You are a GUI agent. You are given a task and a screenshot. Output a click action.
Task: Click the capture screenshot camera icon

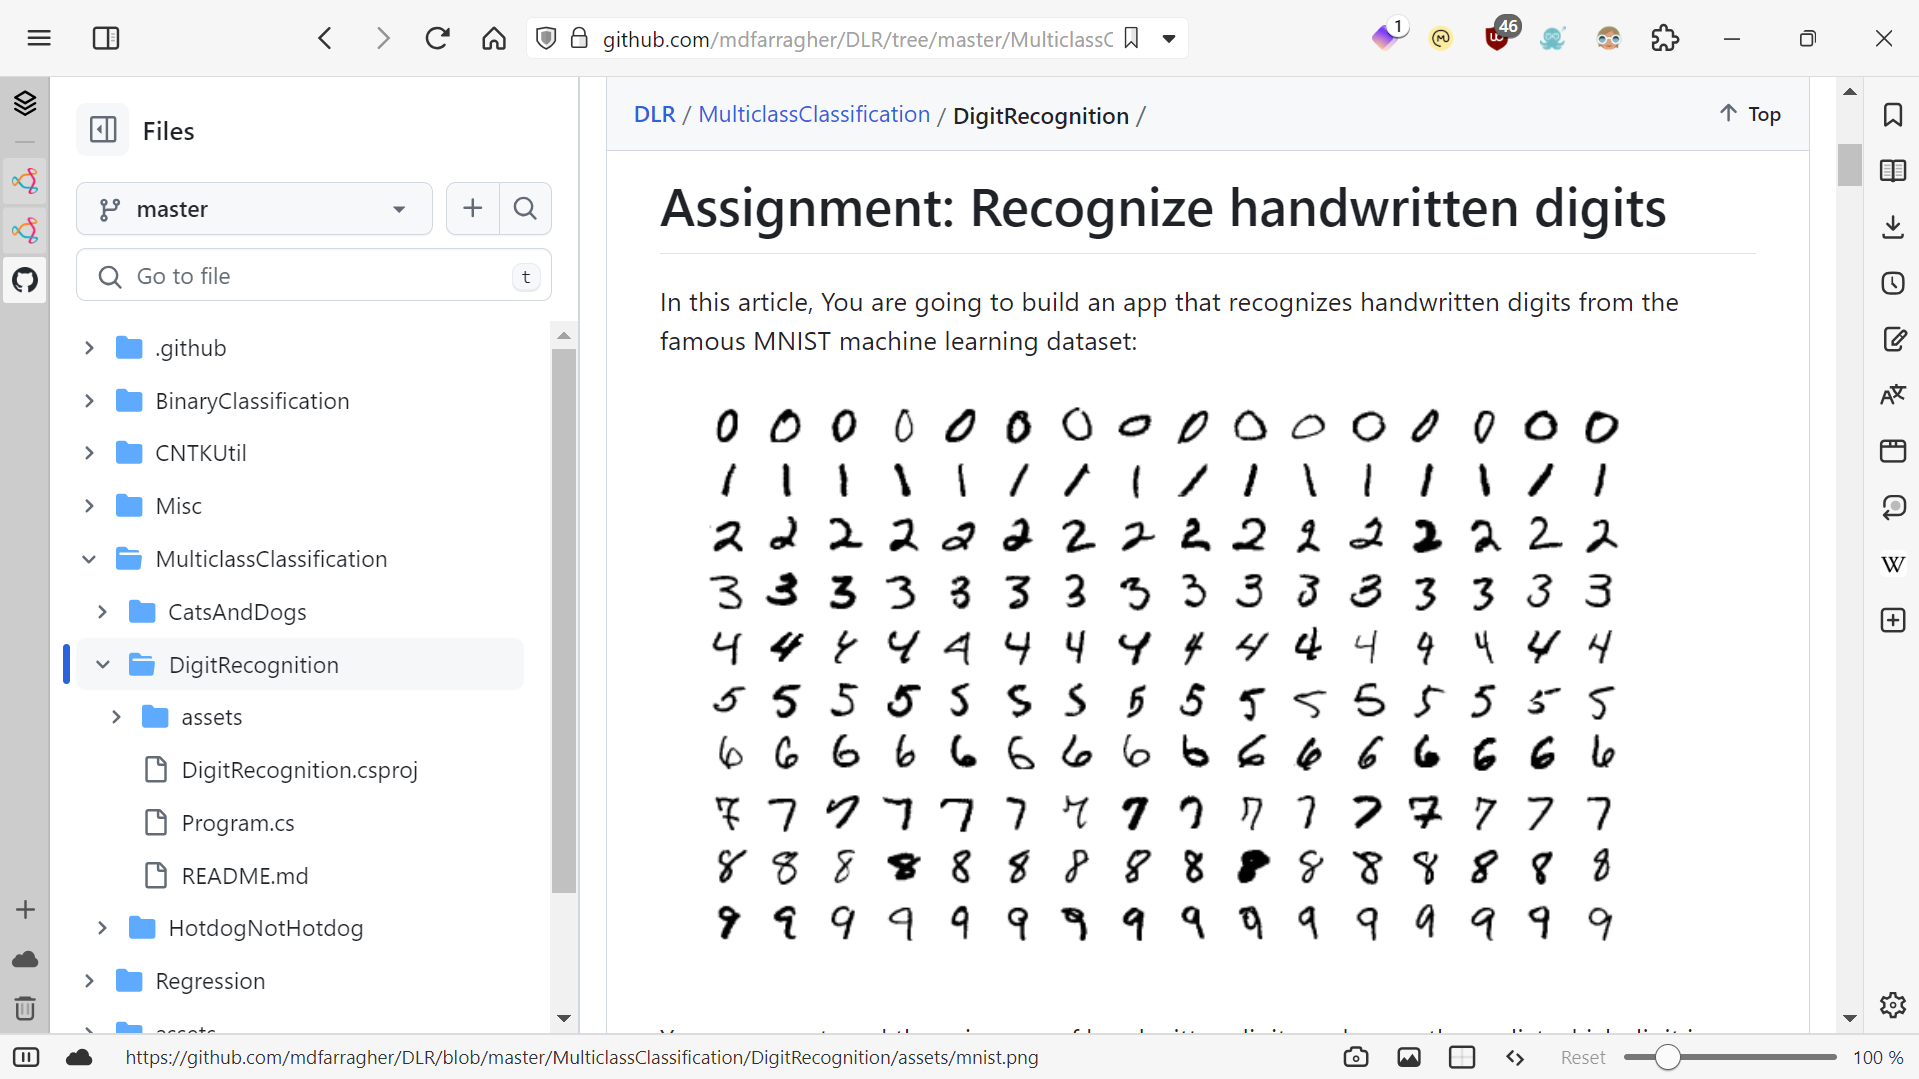[1355, 1057]
